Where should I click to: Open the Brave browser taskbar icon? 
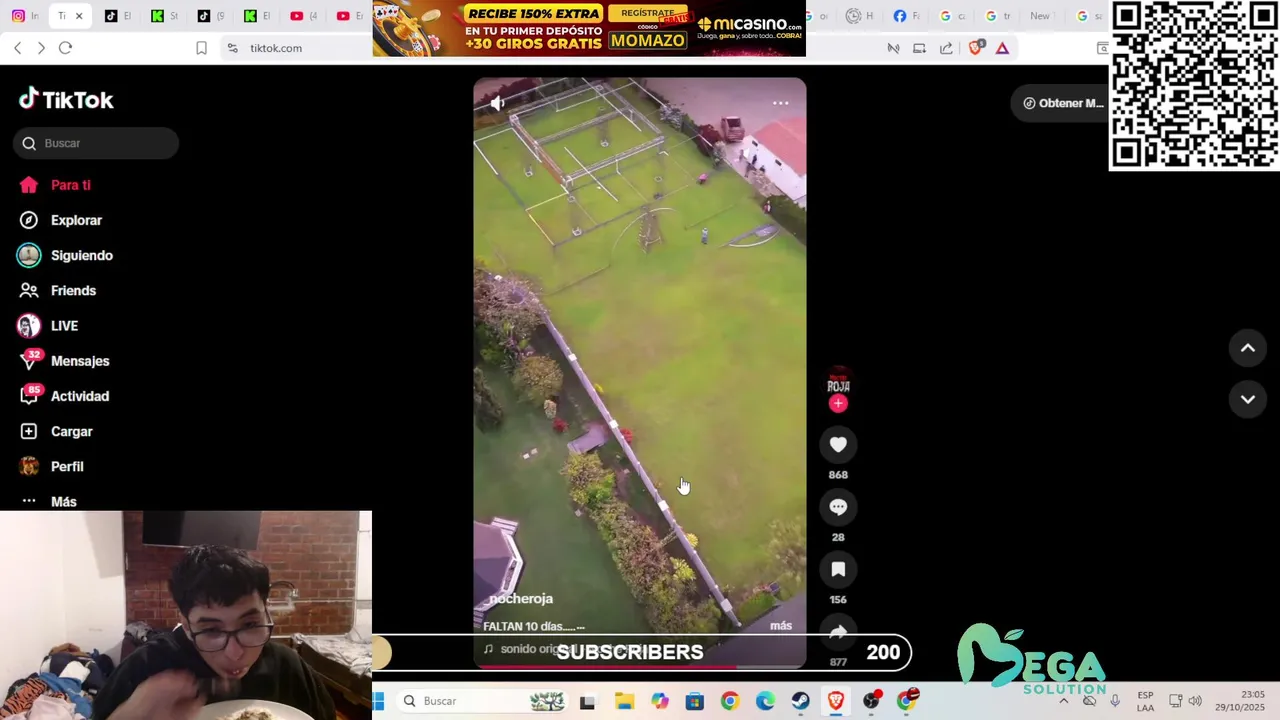835,702
